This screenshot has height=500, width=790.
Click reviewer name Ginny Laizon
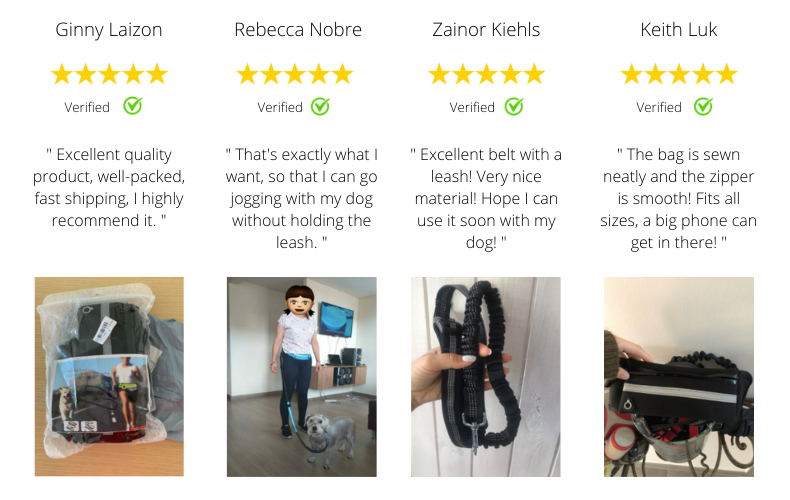(x=109, y=29)
